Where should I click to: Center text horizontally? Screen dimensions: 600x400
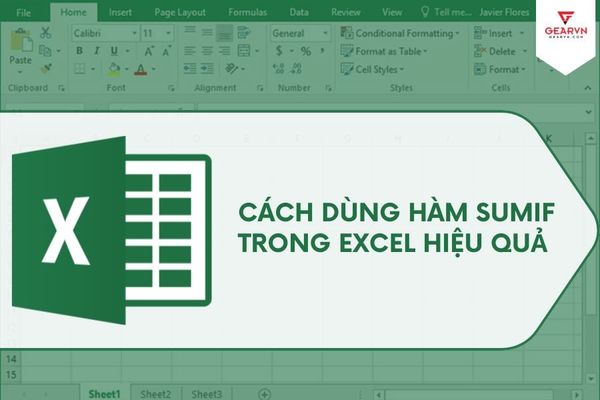(x=207, y=51)
